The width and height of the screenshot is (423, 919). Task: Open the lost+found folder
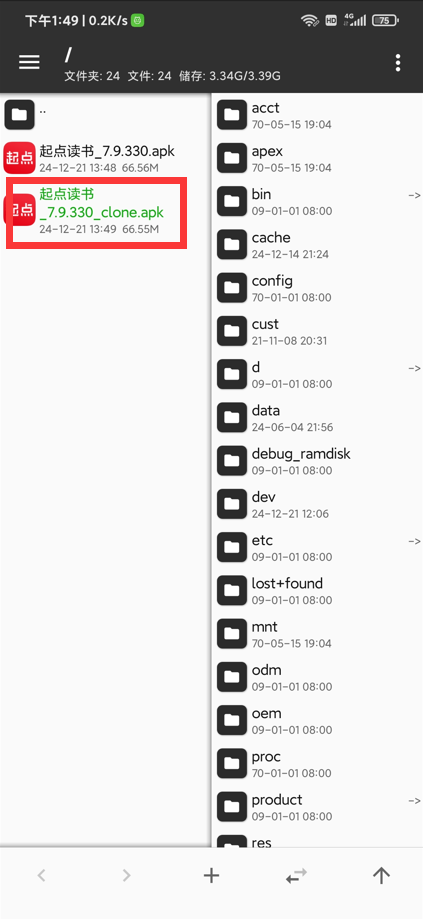[x=317, y=591]
